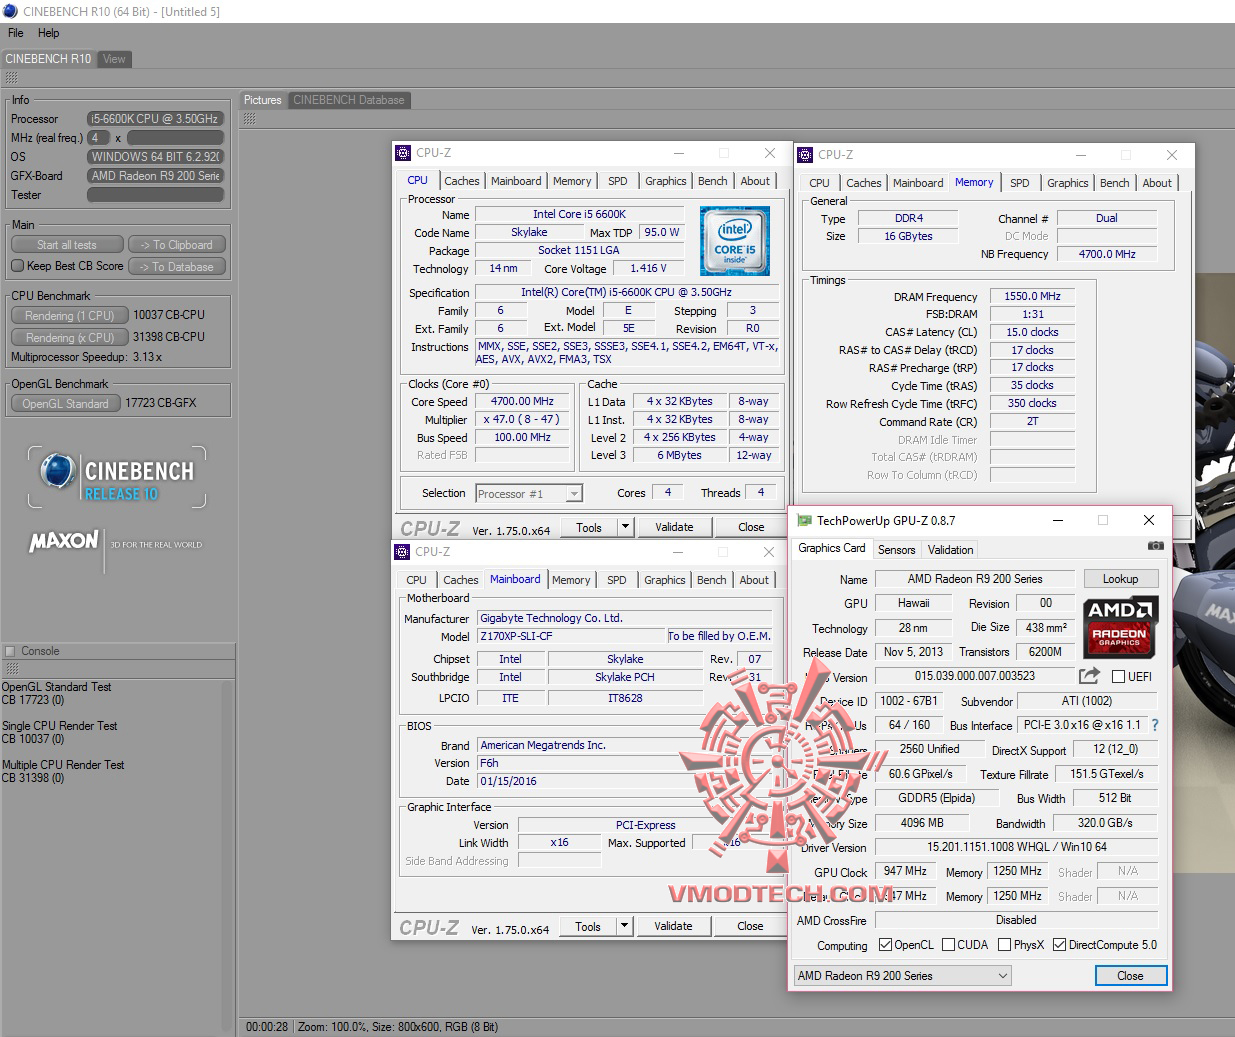
Task: Open Tools dropdown arrow in CPU-Z Mainboard window
Action: tap(624, 926)
